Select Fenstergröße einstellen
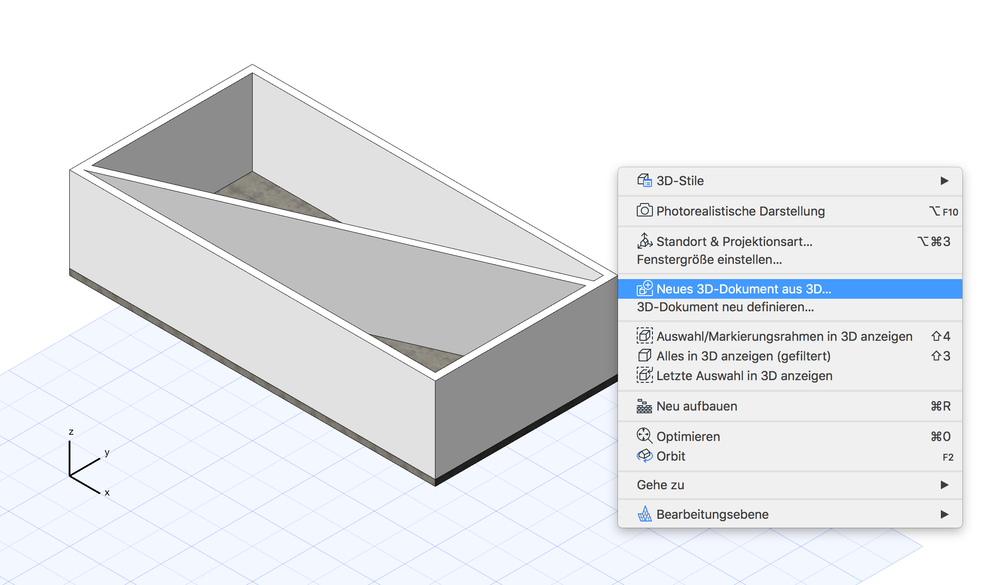 click(x=790, y=260)
